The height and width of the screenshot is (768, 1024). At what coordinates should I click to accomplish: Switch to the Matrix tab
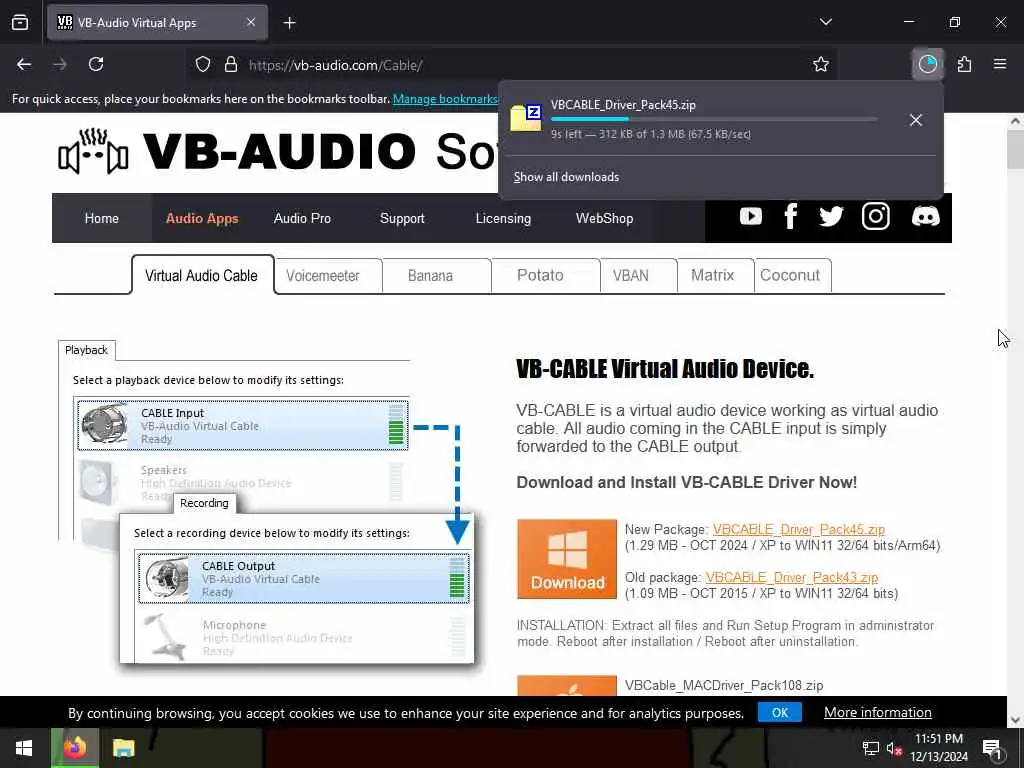click(716, 276)
